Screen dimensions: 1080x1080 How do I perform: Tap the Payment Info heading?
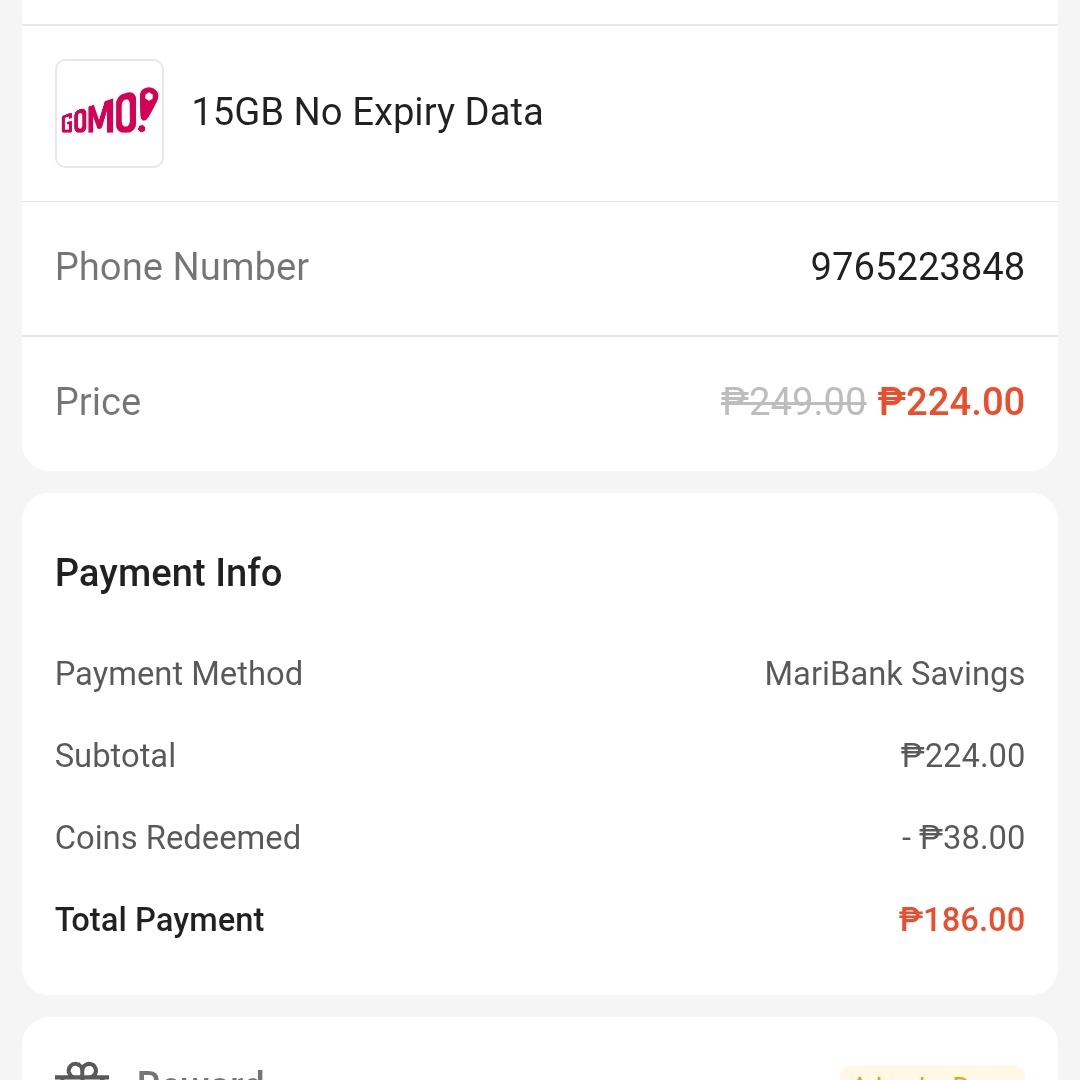pos(169,573)
